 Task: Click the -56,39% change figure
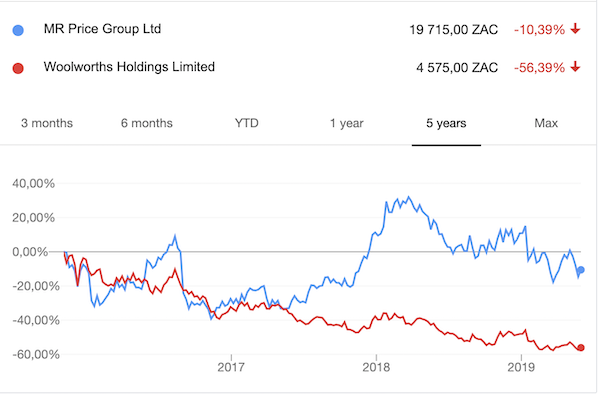coord(539,68)
